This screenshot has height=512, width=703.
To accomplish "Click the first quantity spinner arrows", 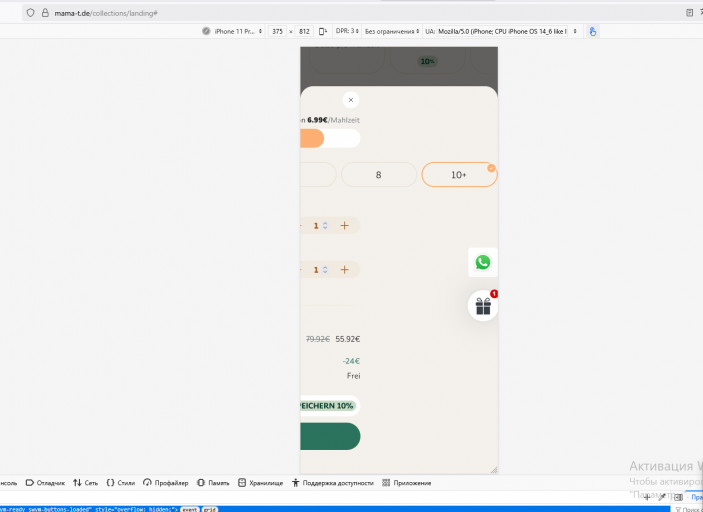I will pos(325,226).
